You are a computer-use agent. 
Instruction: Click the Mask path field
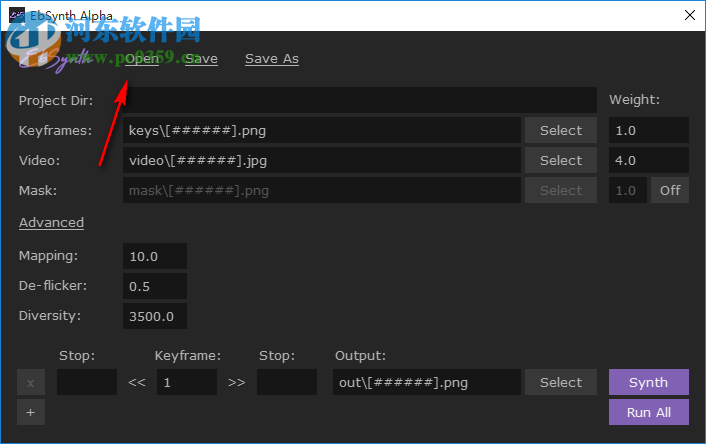(321, 190)
